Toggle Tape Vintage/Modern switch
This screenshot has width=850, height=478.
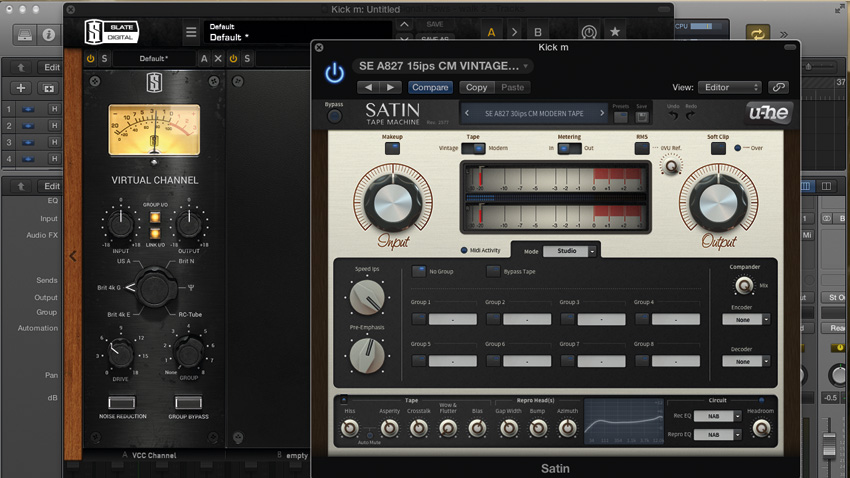click(473, 148)
